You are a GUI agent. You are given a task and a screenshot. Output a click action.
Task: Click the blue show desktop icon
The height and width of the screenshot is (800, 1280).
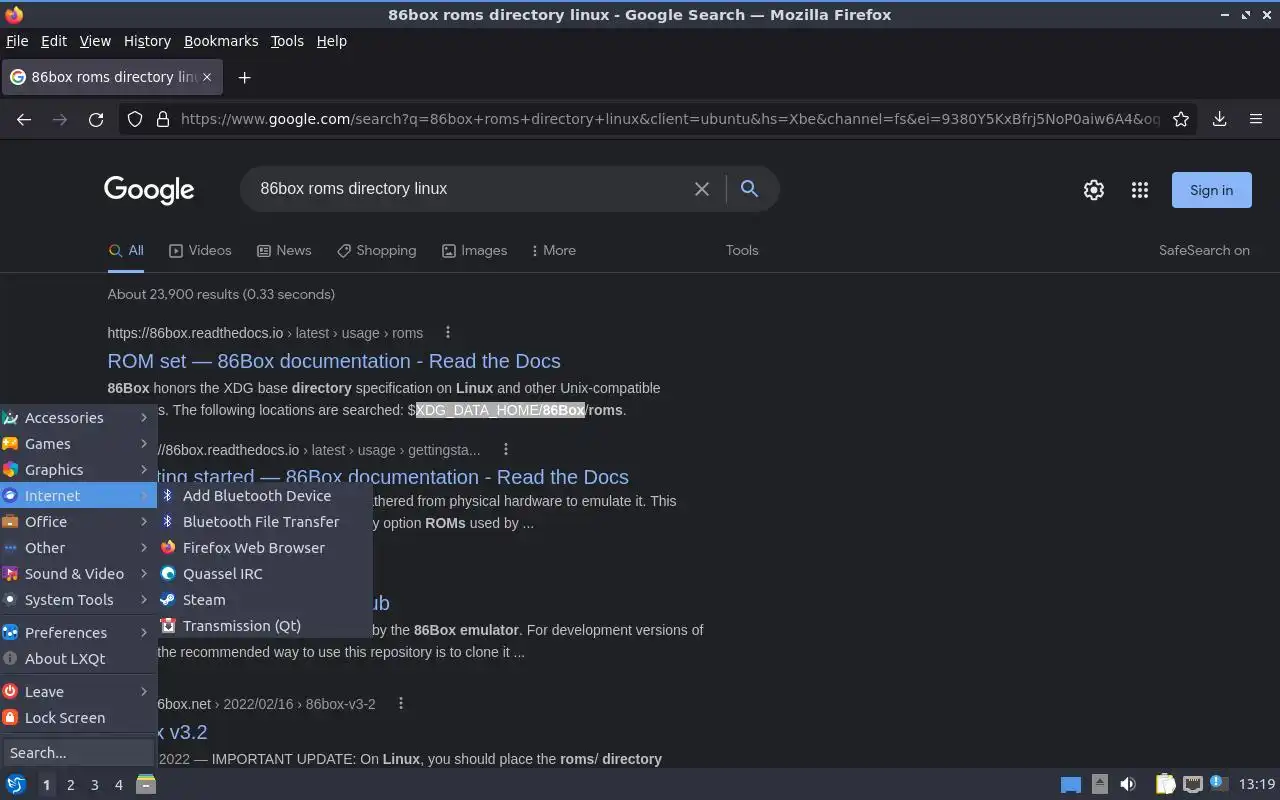point(1071,785)
